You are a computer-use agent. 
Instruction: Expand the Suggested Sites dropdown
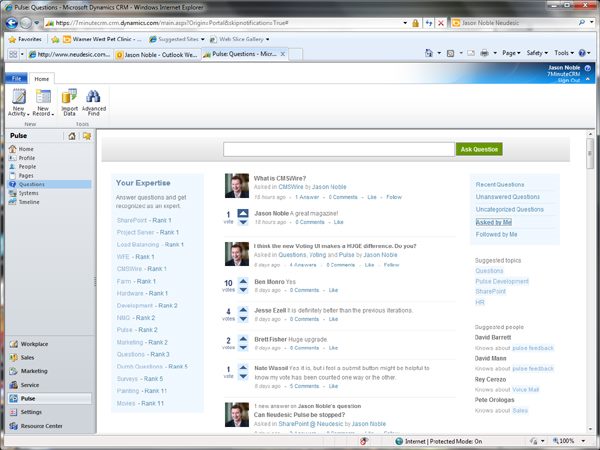click(202, 39)
